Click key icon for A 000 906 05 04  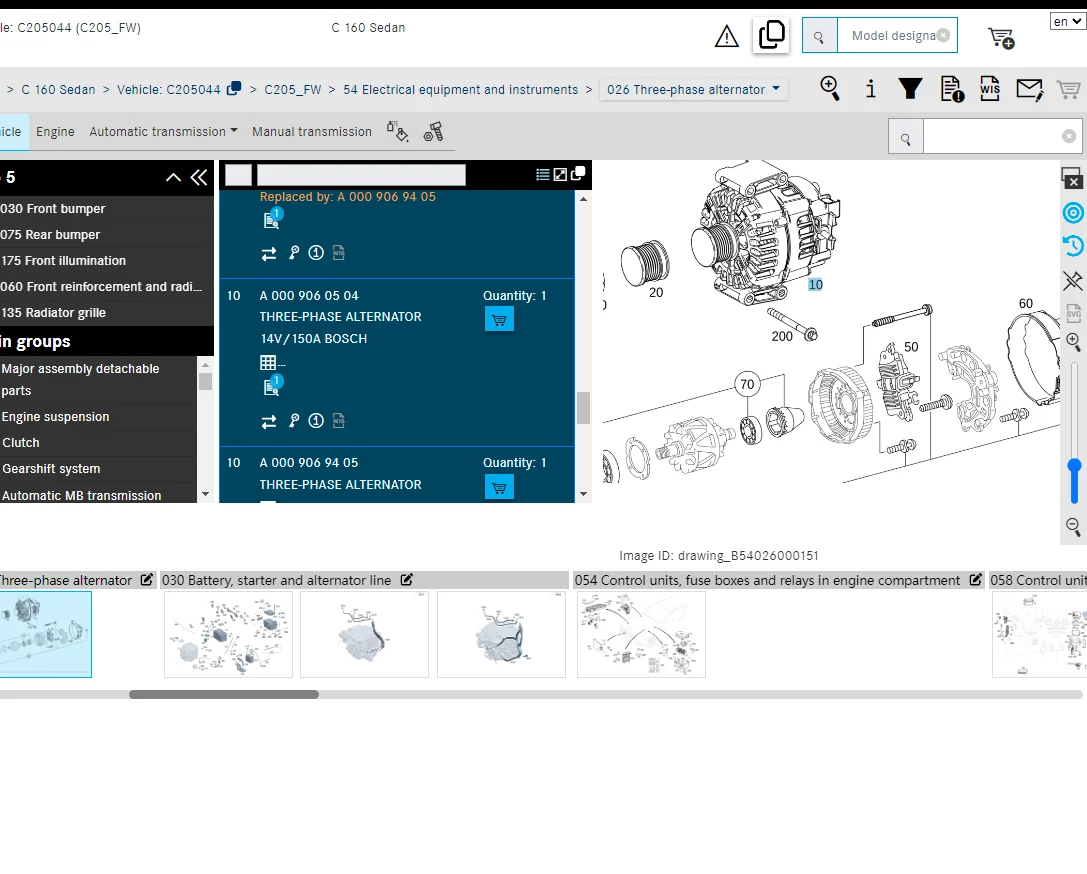coord(294,421)
